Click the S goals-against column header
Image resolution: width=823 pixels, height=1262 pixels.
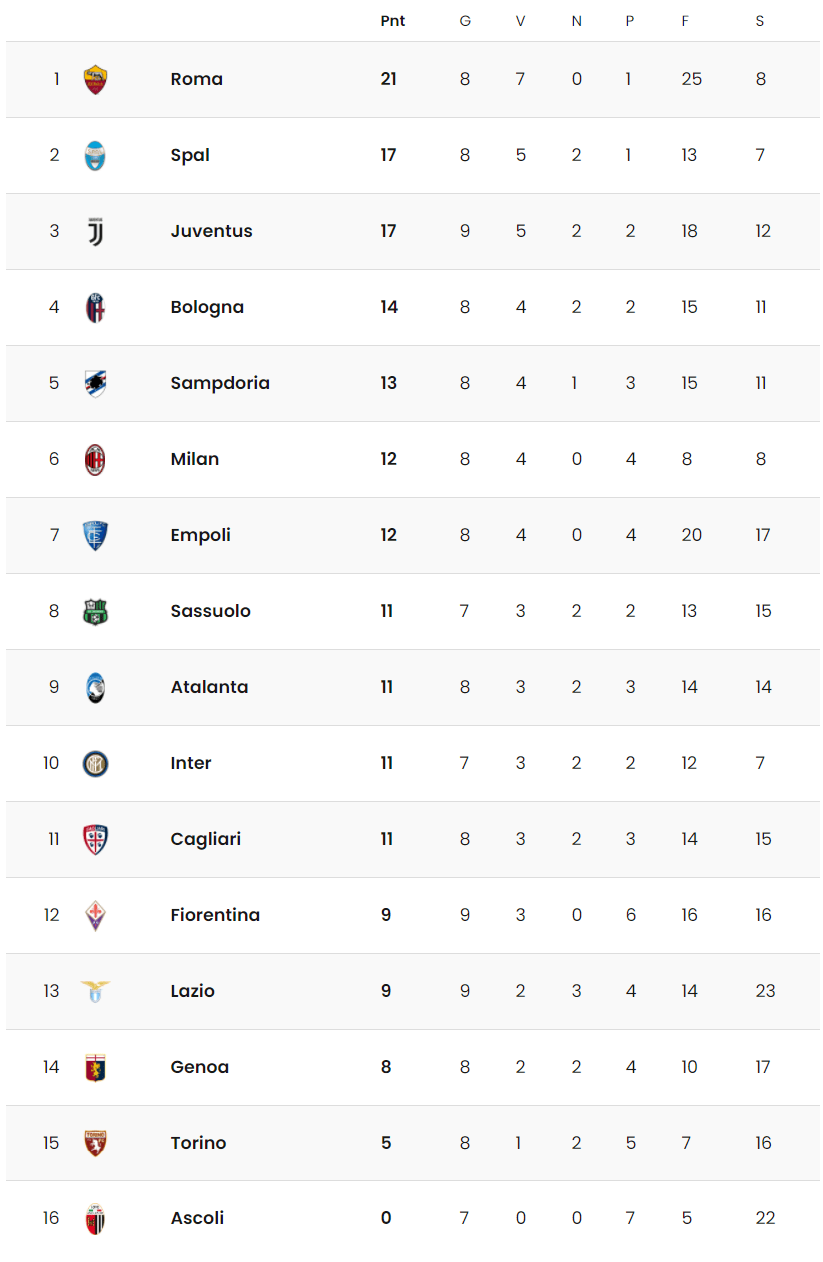760,21
